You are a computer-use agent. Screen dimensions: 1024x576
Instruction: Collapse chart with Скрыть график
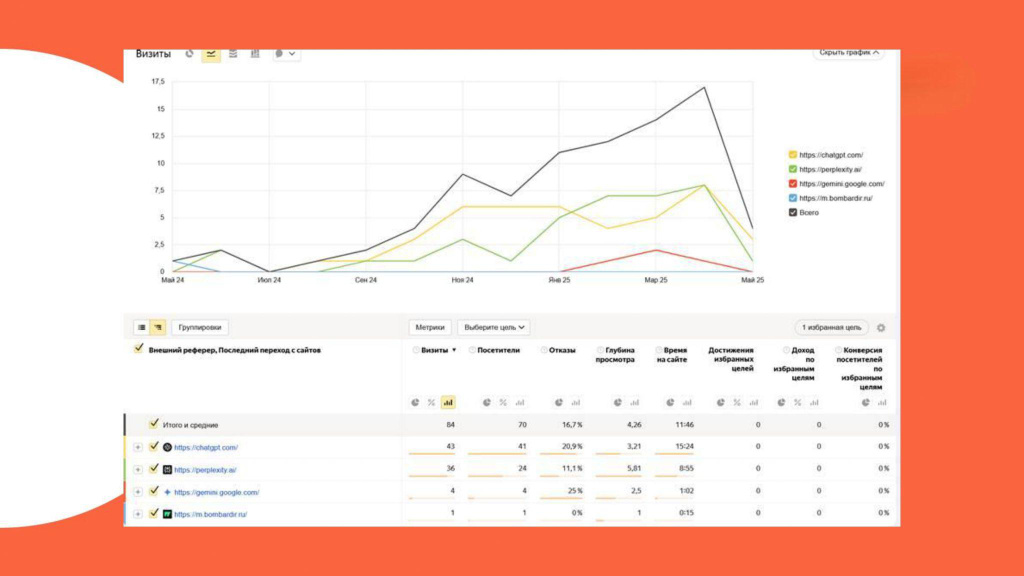849,53
